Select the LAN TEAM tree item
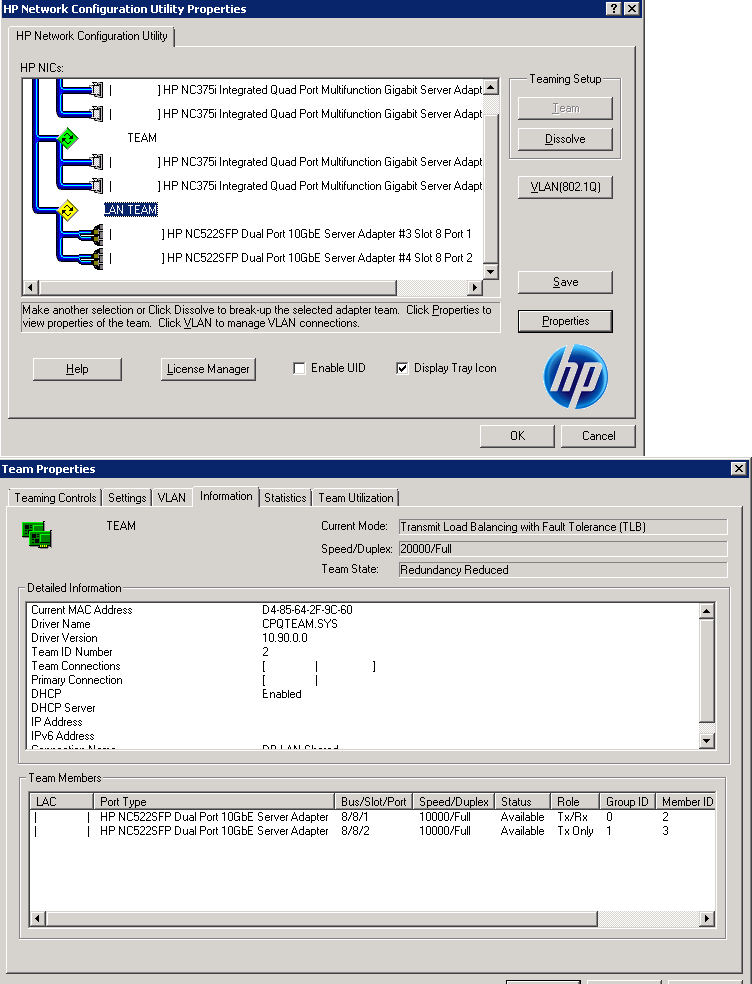This screenshot has height=984, width=752. tap(131, 210)
